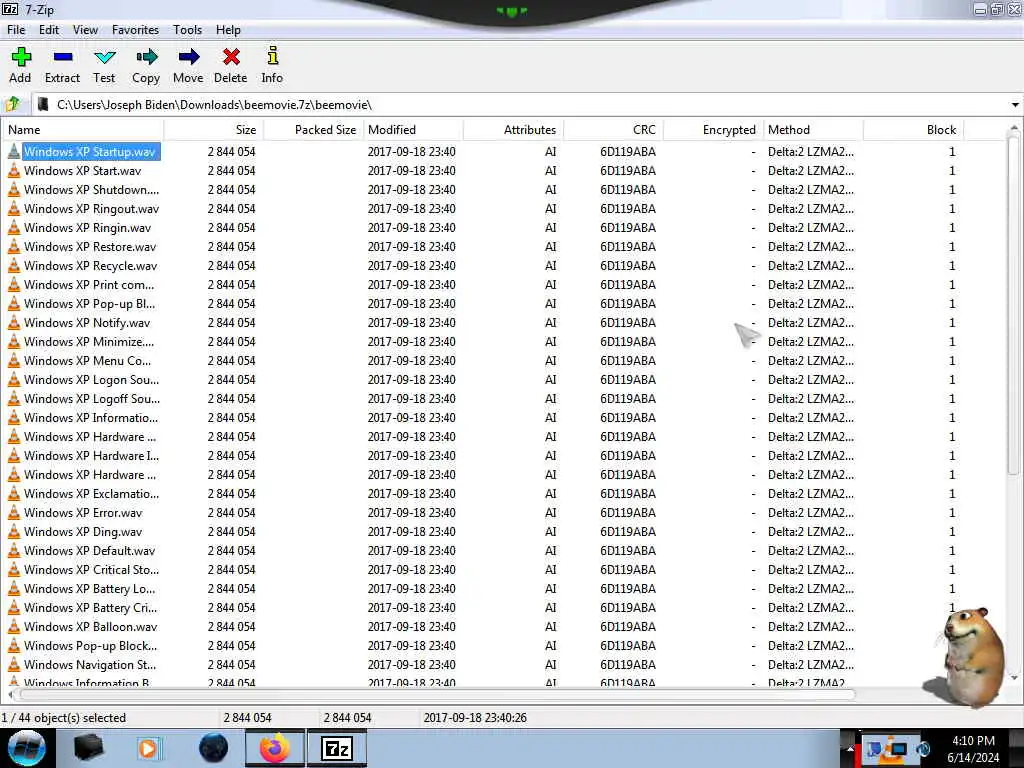Screen dimensions: 1024x768
Task: Select file Windows XP Minimize
Action: [x=89, y=341]
